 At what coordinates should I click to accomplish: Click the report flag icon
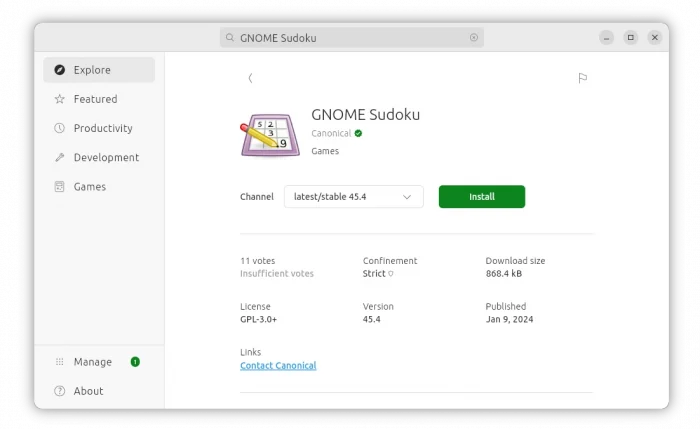[x=582, y=78]
